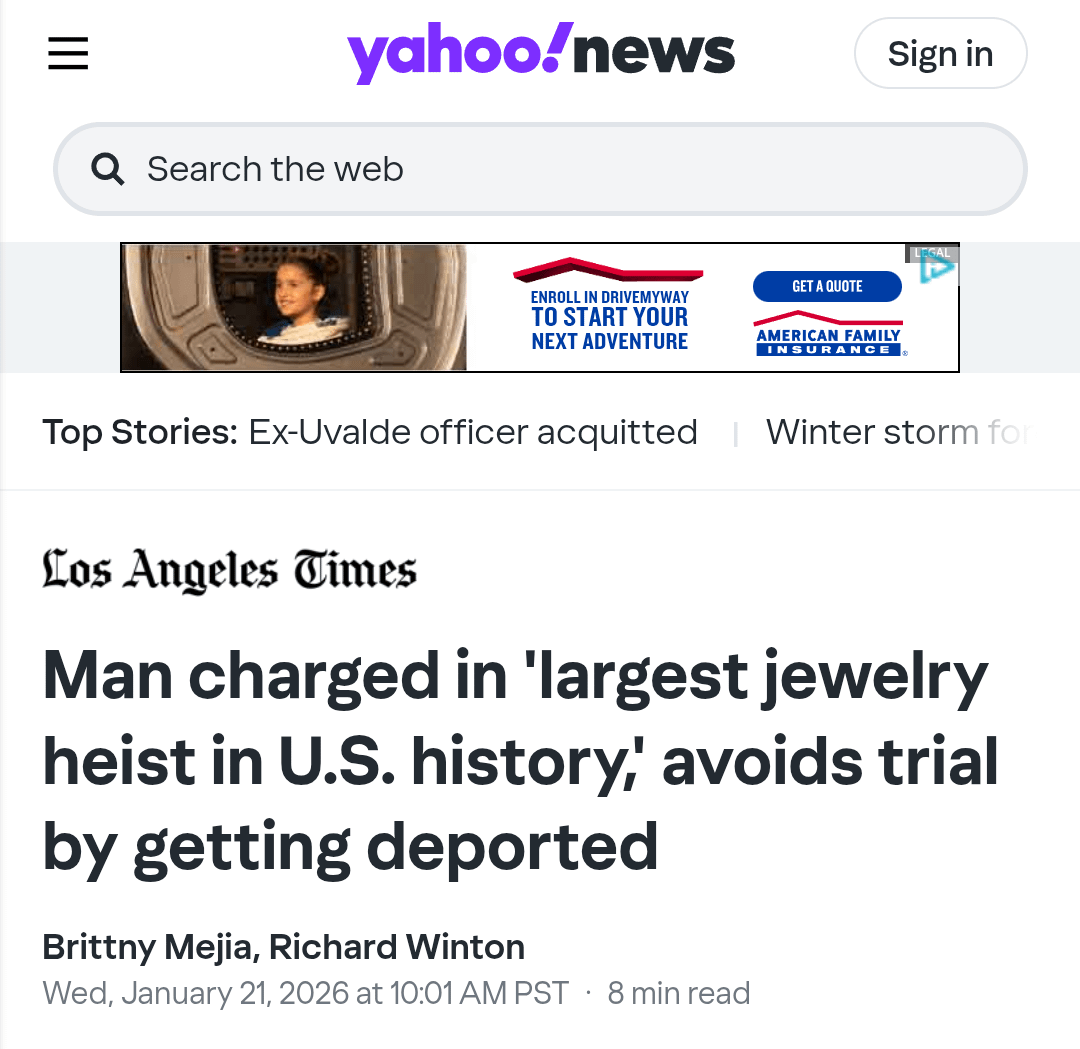Open the hamburger navigation menu

tap(68, 53)
